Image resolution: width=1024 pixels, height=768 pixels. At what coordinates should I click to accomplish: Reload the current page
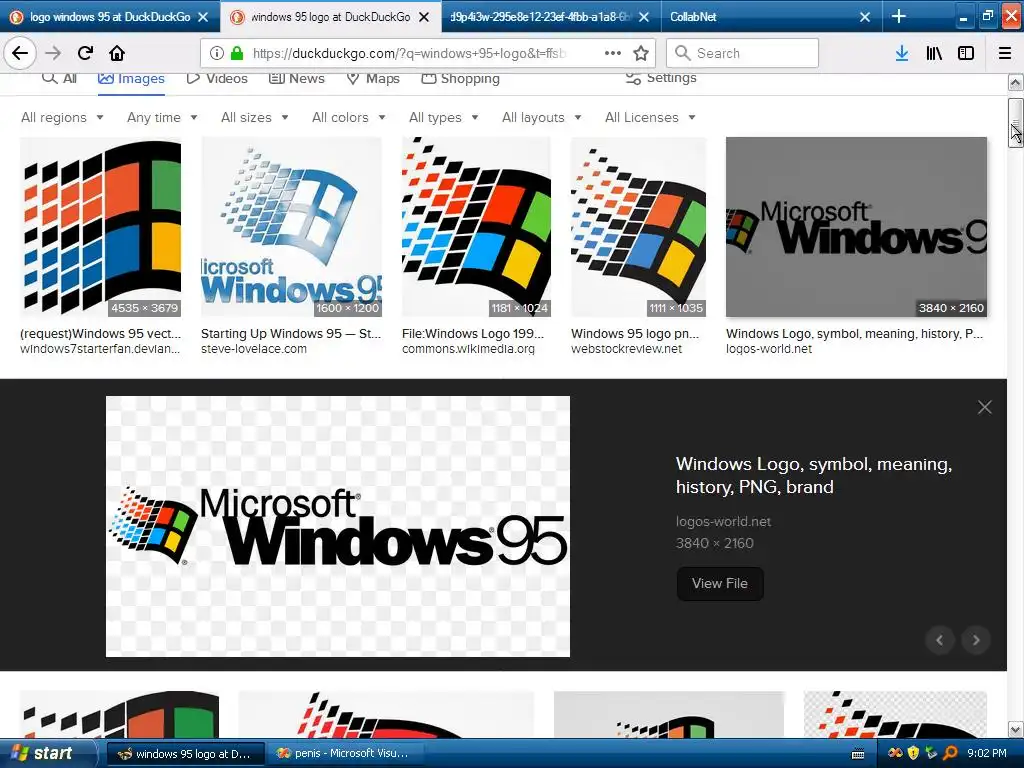[85, 53]
